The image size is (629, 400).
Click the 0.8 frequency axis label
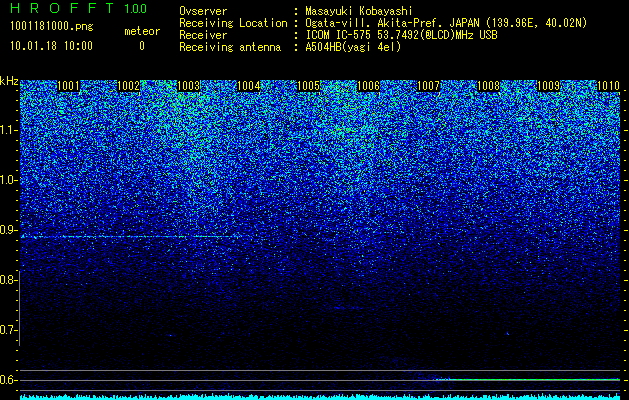[8, 280]
